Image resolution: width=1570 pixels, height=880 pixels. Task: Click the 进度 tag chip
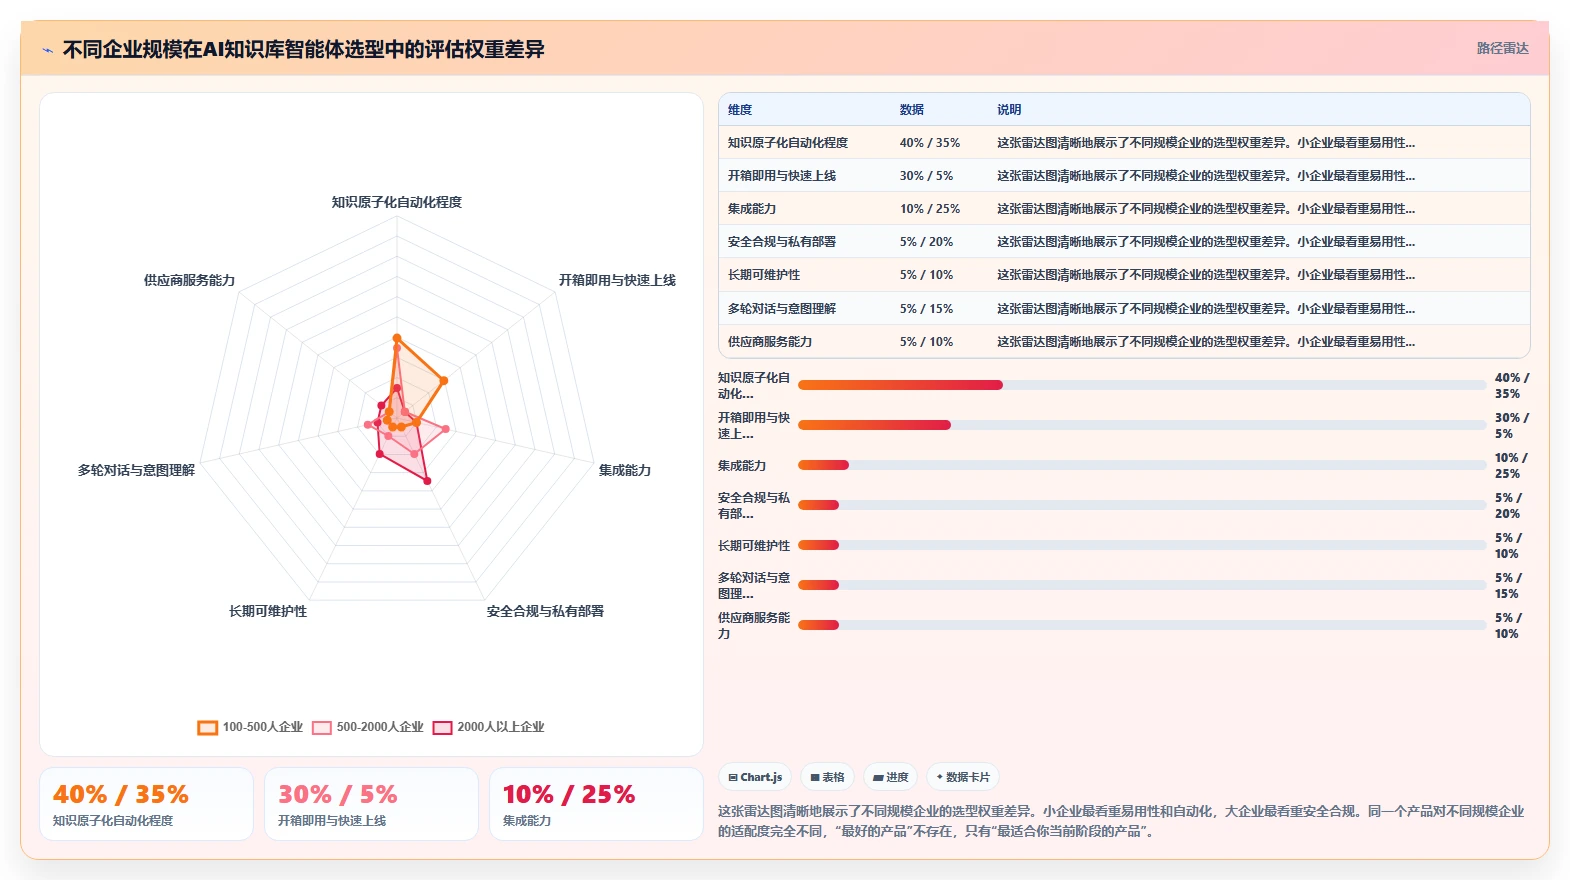coord(890,777)
